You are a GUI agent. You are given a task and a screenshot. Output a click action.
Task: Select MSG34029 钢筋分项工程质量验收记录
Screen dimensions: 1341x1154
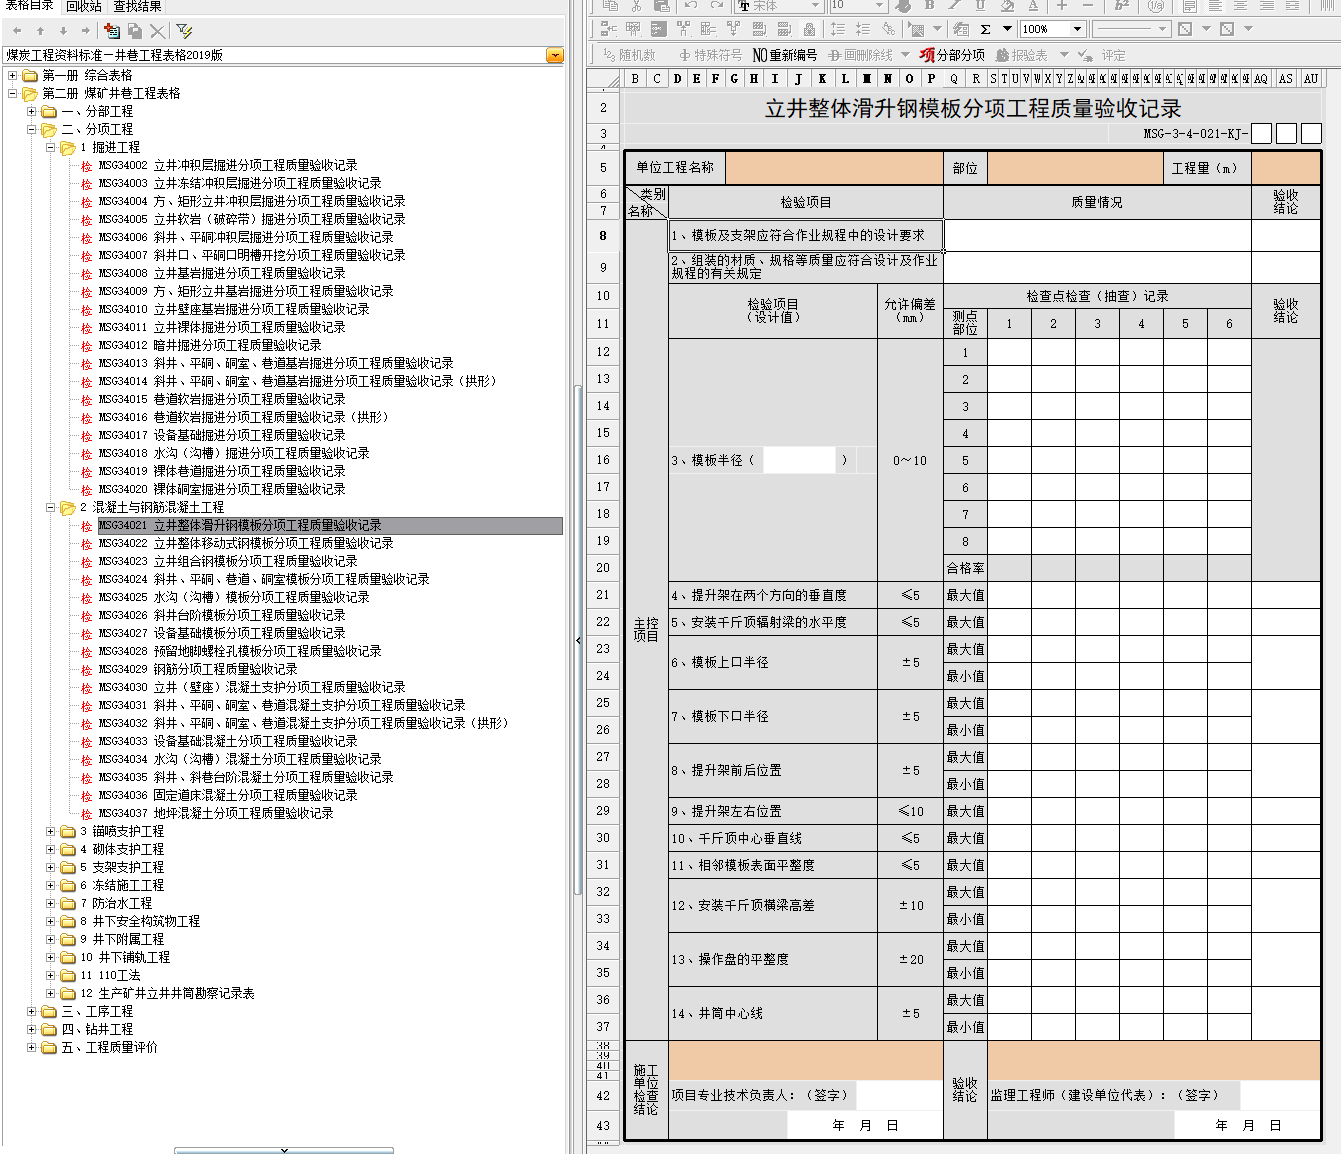click(198, 670)
